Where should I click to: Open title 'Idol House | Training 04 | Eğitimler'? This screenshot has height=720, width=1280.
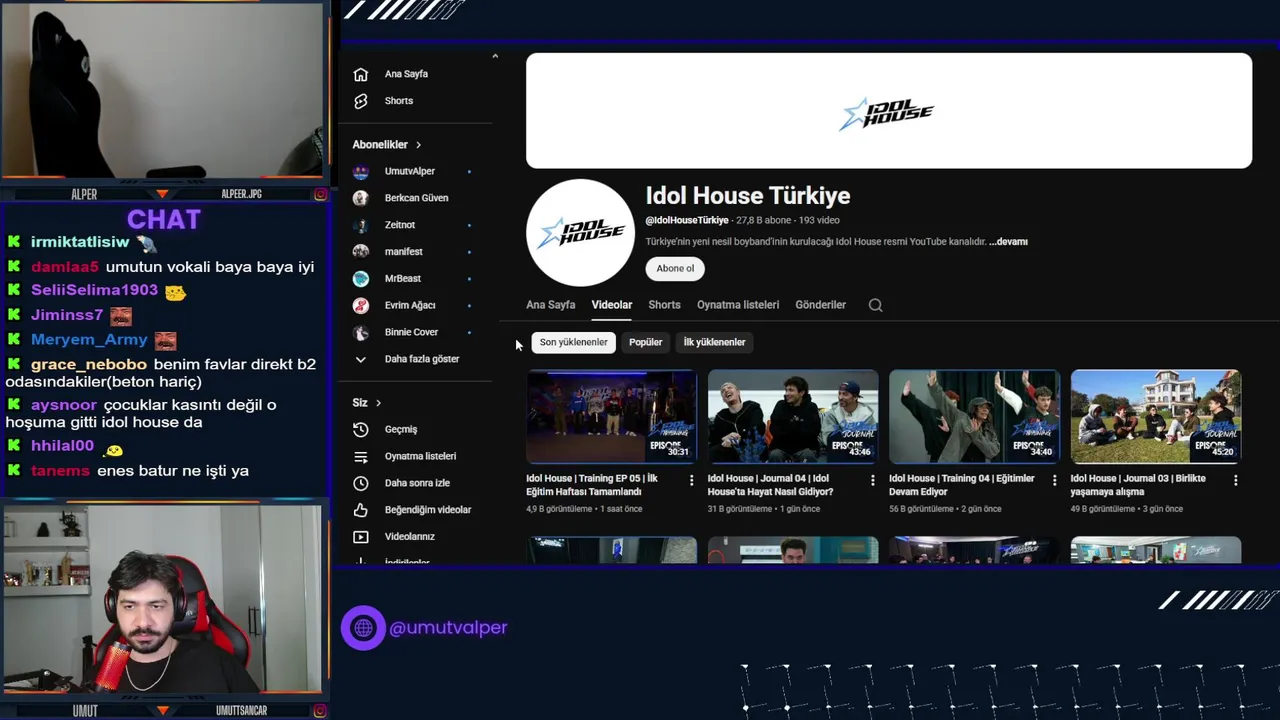click(962, 485)
